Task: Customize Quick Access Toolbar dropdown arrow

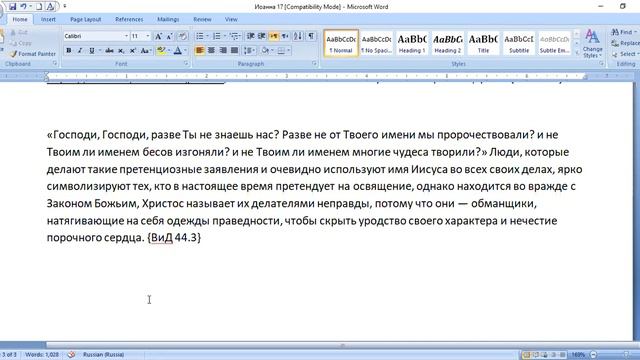Action: 64,7
